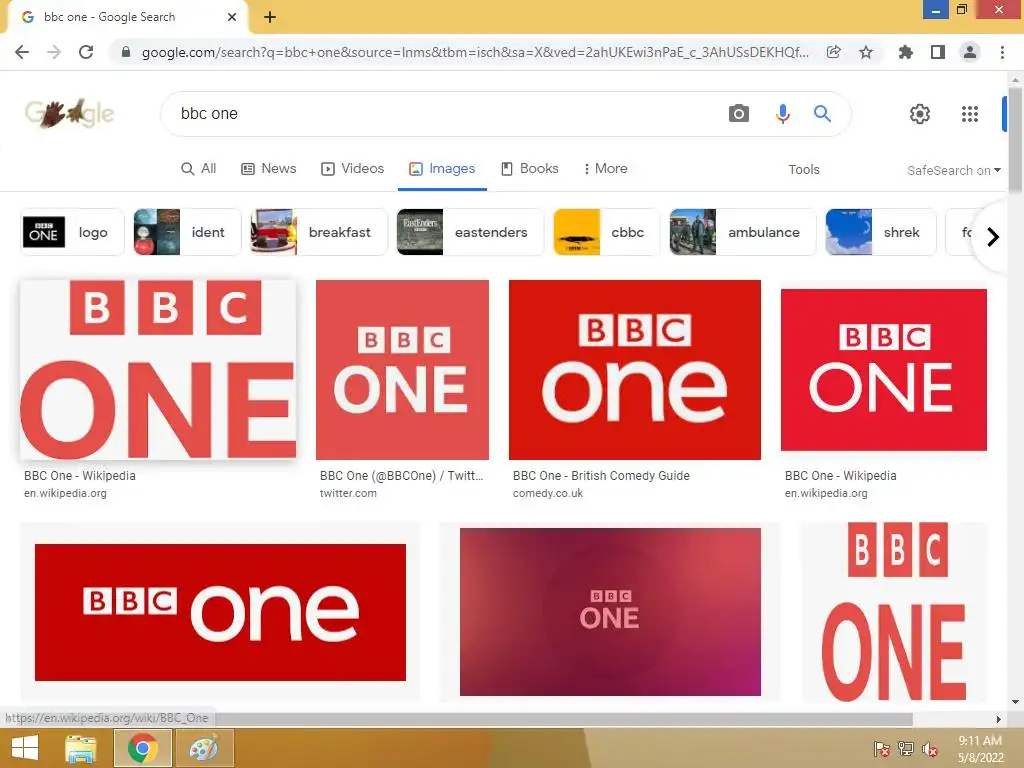Search by image camera icon
Image resolution: width=1024 pixels, height=768 pixels.
739,114
